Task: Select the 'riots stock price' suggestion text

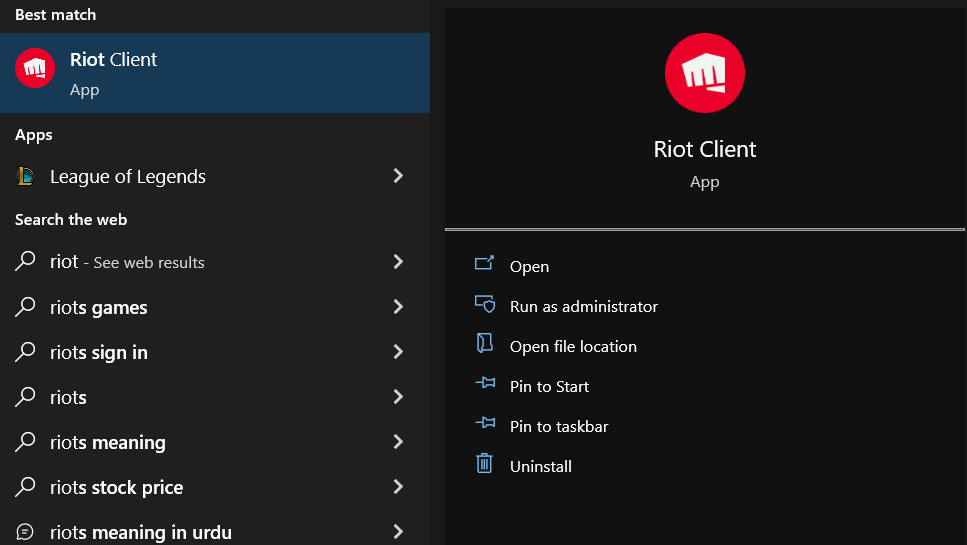Action: click(117, 488)
